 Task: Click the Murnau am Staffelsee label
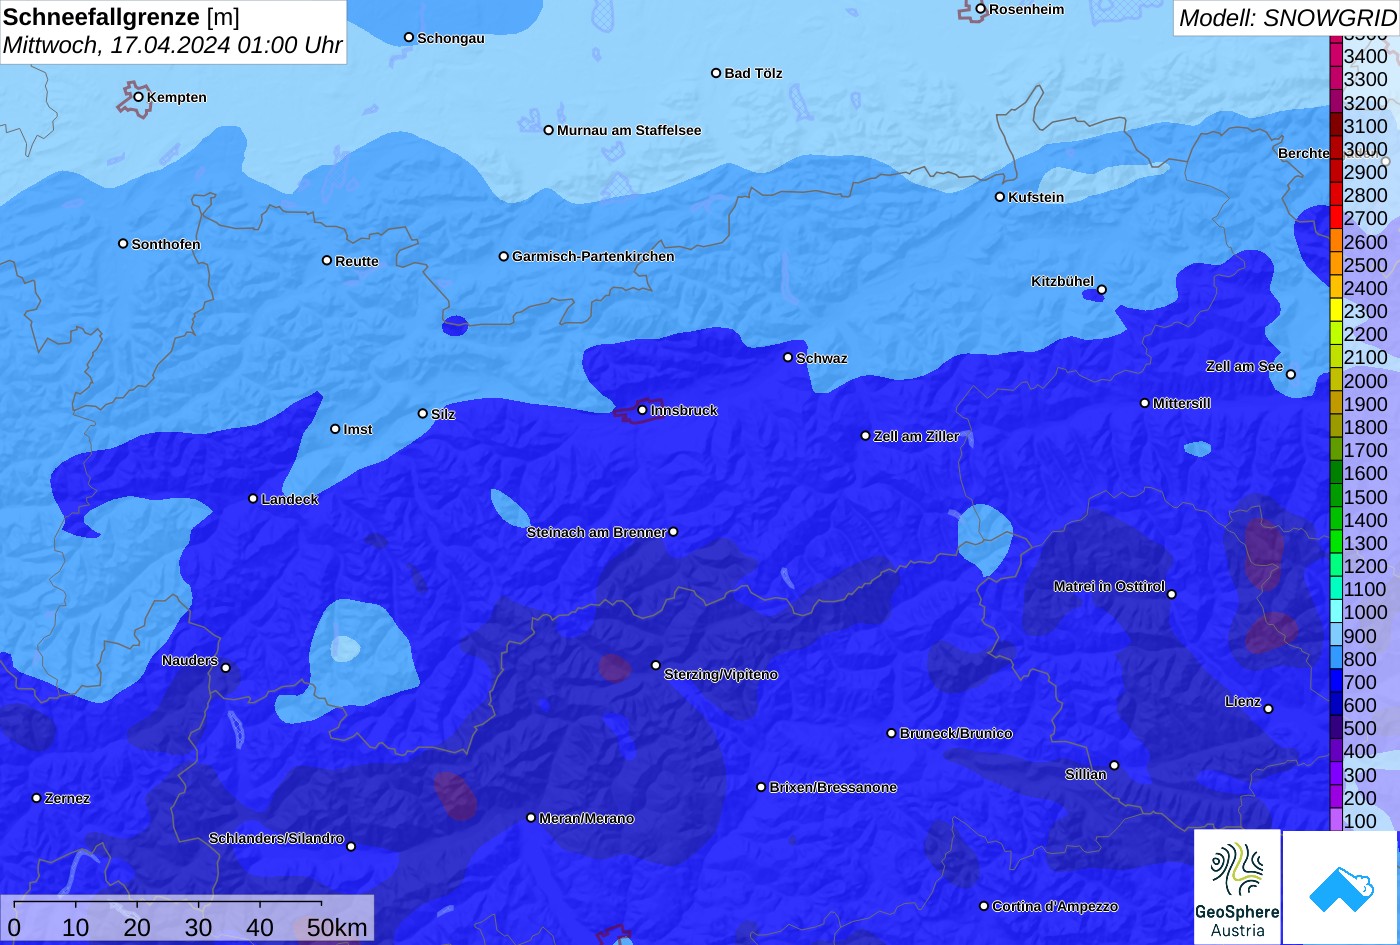tap(629, 130)
